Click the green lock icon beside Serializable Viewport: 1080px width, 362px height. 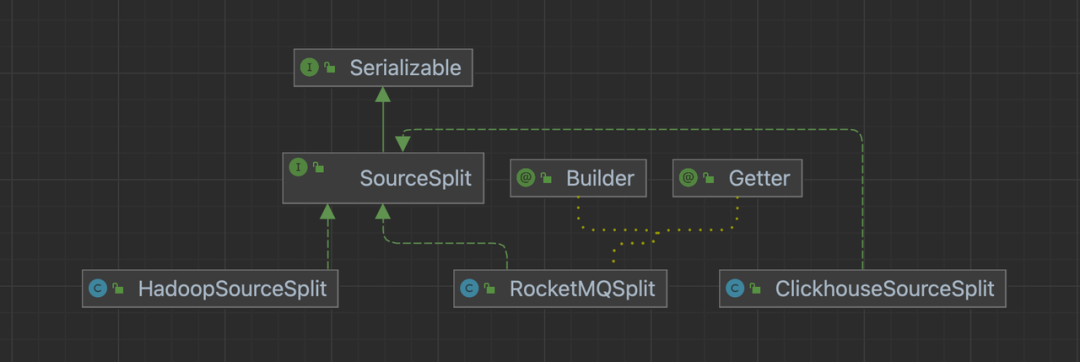[330, 67]
